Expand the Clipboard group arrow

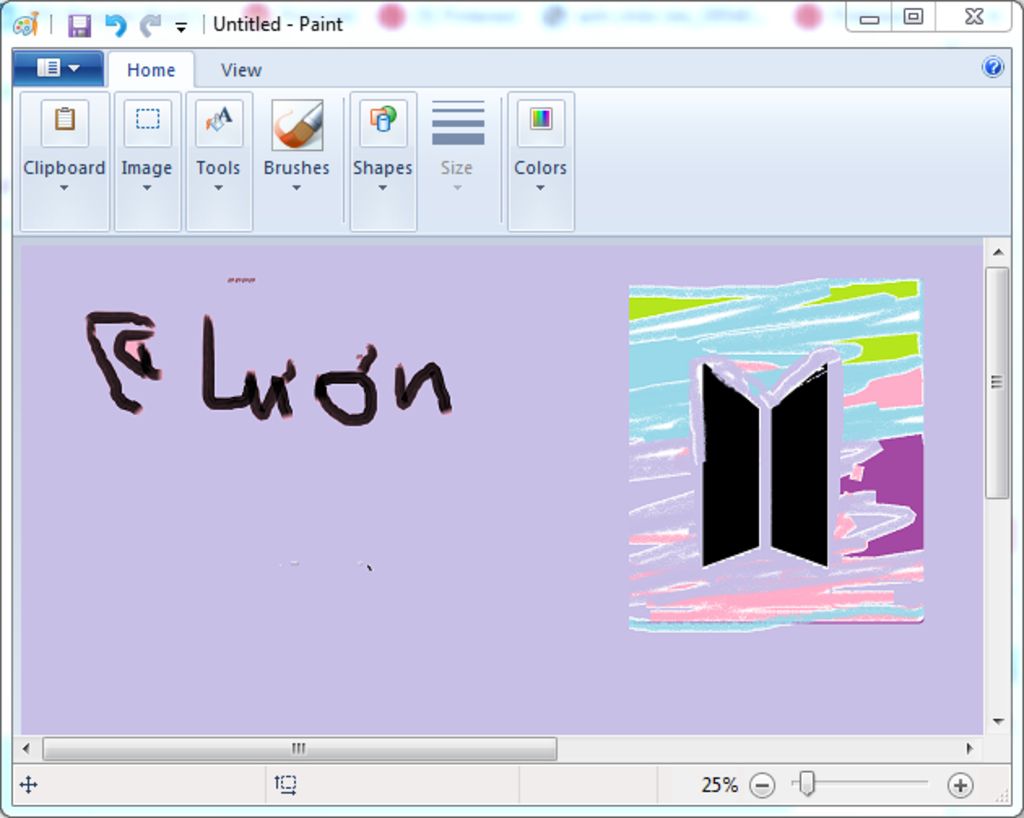click(x=64, y=188)
